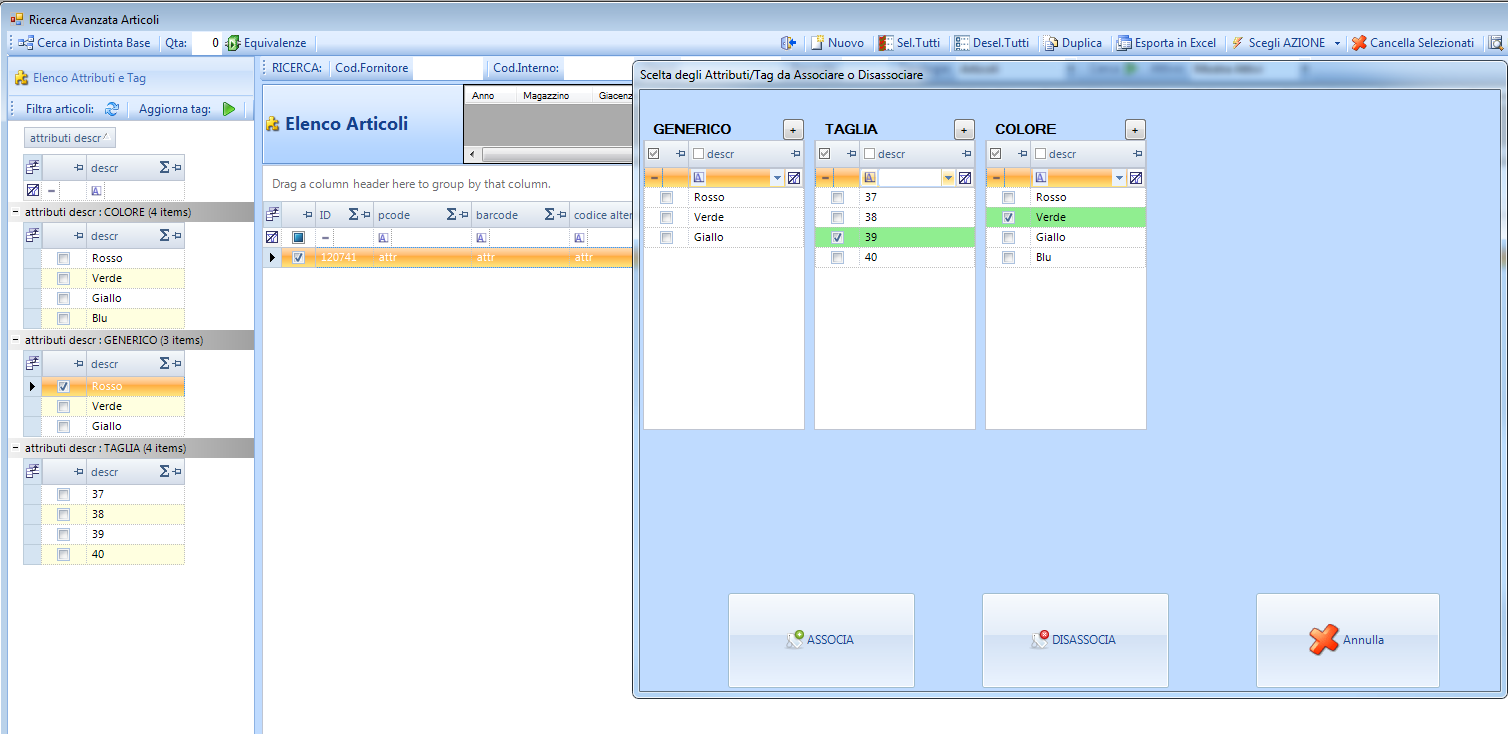Click the exit door arrow icon left of Nuovo

click(788, 43)
